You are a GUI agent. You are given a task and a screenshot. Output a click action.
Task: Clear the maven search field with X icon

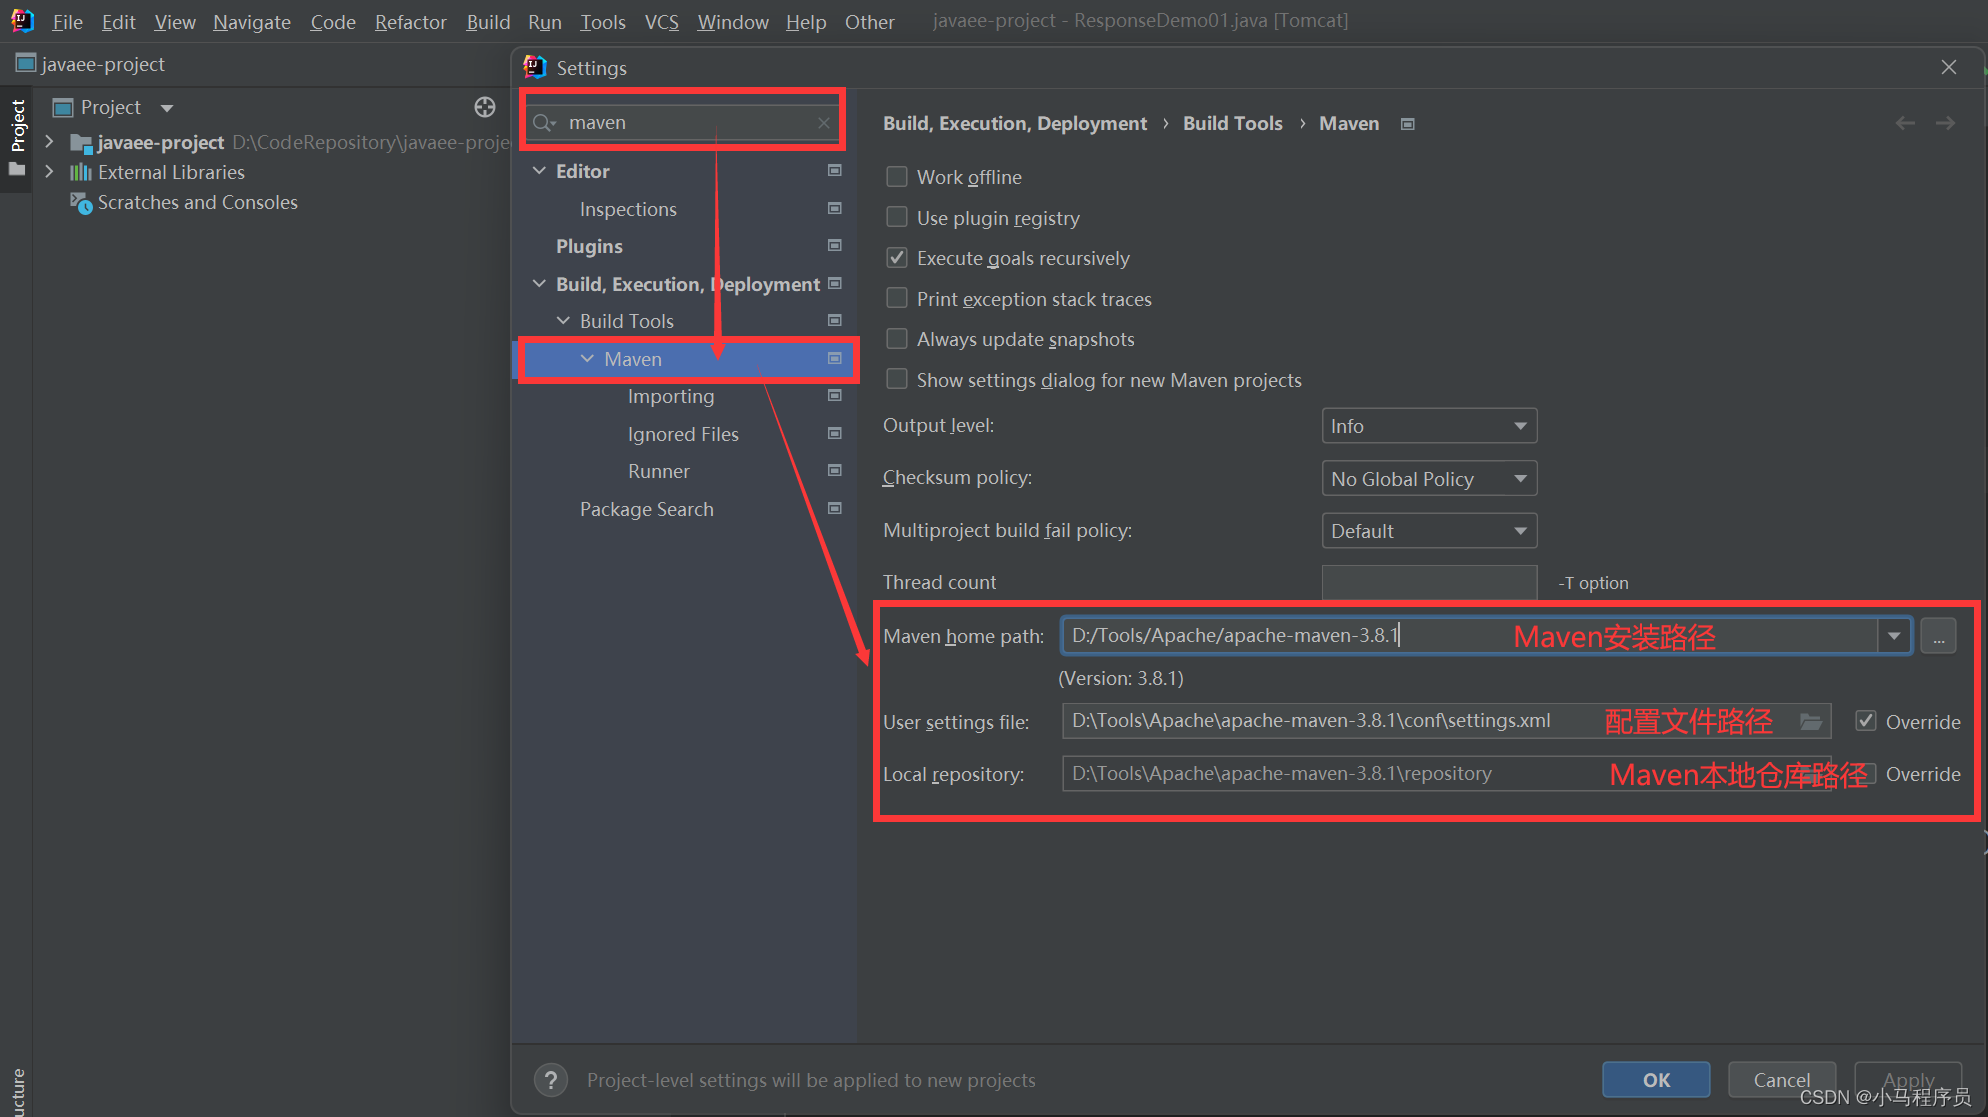point(823,122)
